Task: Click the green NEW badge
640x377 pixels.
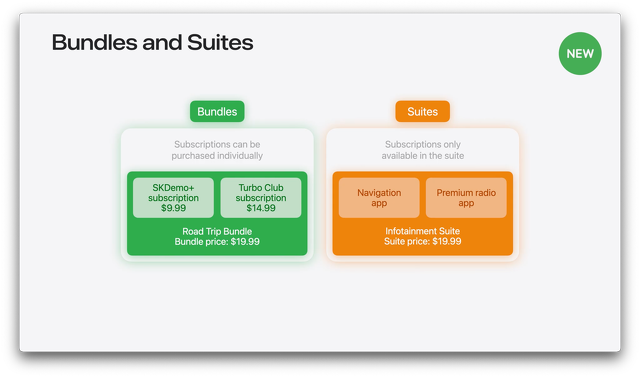Action: coord(580,53)
